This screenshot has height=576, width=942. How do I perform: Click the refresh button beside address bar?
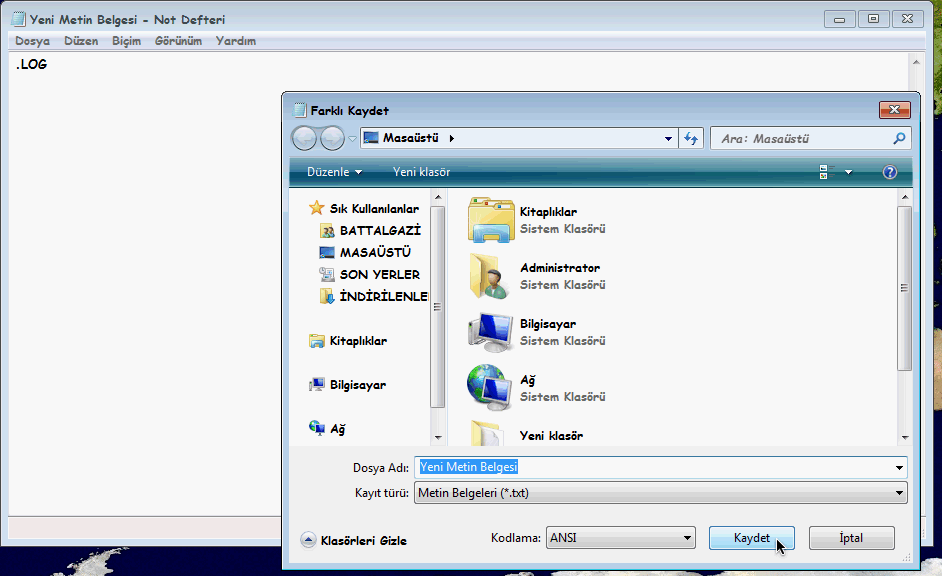(x=691, y=139)
